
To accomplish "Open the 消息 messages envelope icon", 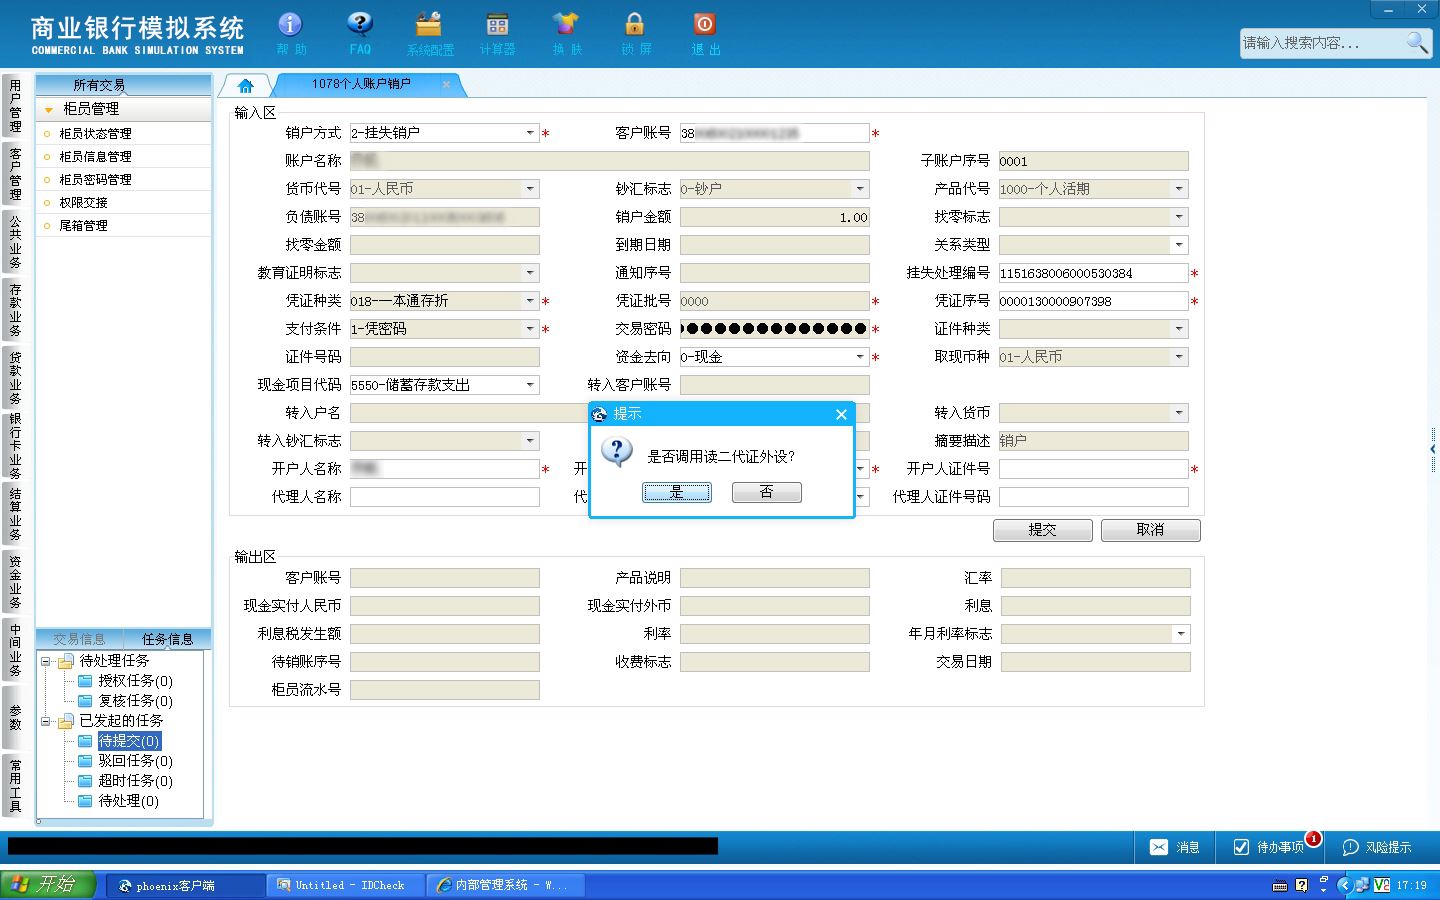I will point(1159,847).
